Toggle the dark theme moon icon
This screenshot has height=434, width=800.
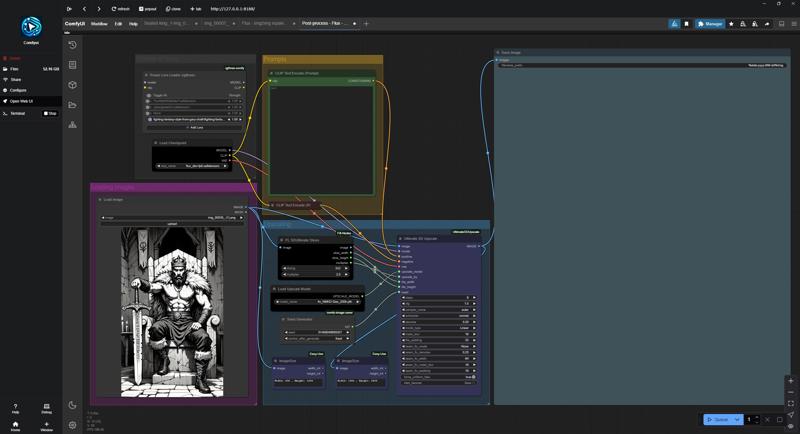72,405
